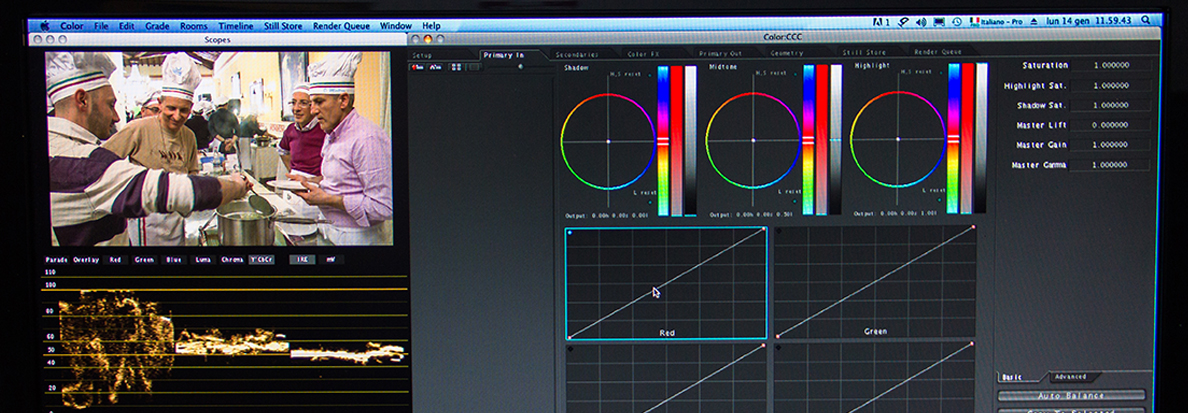Switch waveform scale to IRE
This screenshot has height=413, width=1188.
[301, 259]
